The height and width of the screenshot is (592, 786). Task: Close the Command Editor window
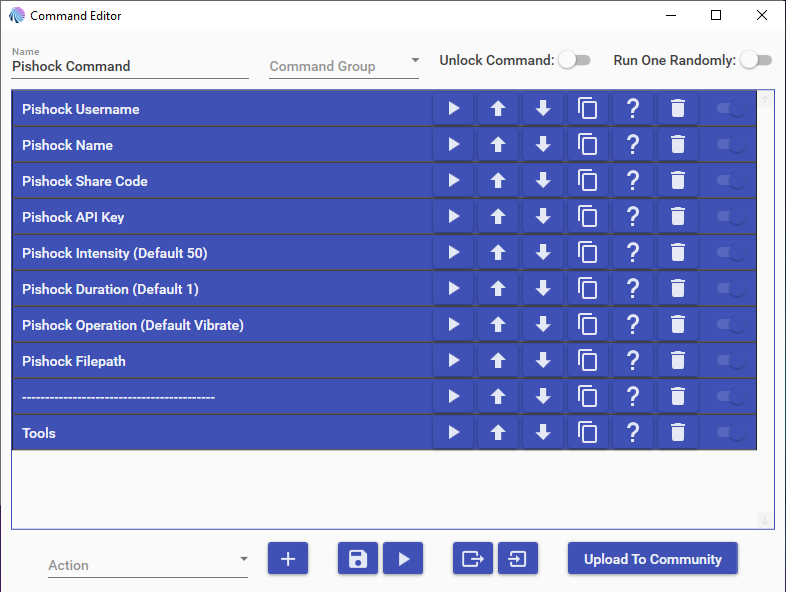[761, 16]
